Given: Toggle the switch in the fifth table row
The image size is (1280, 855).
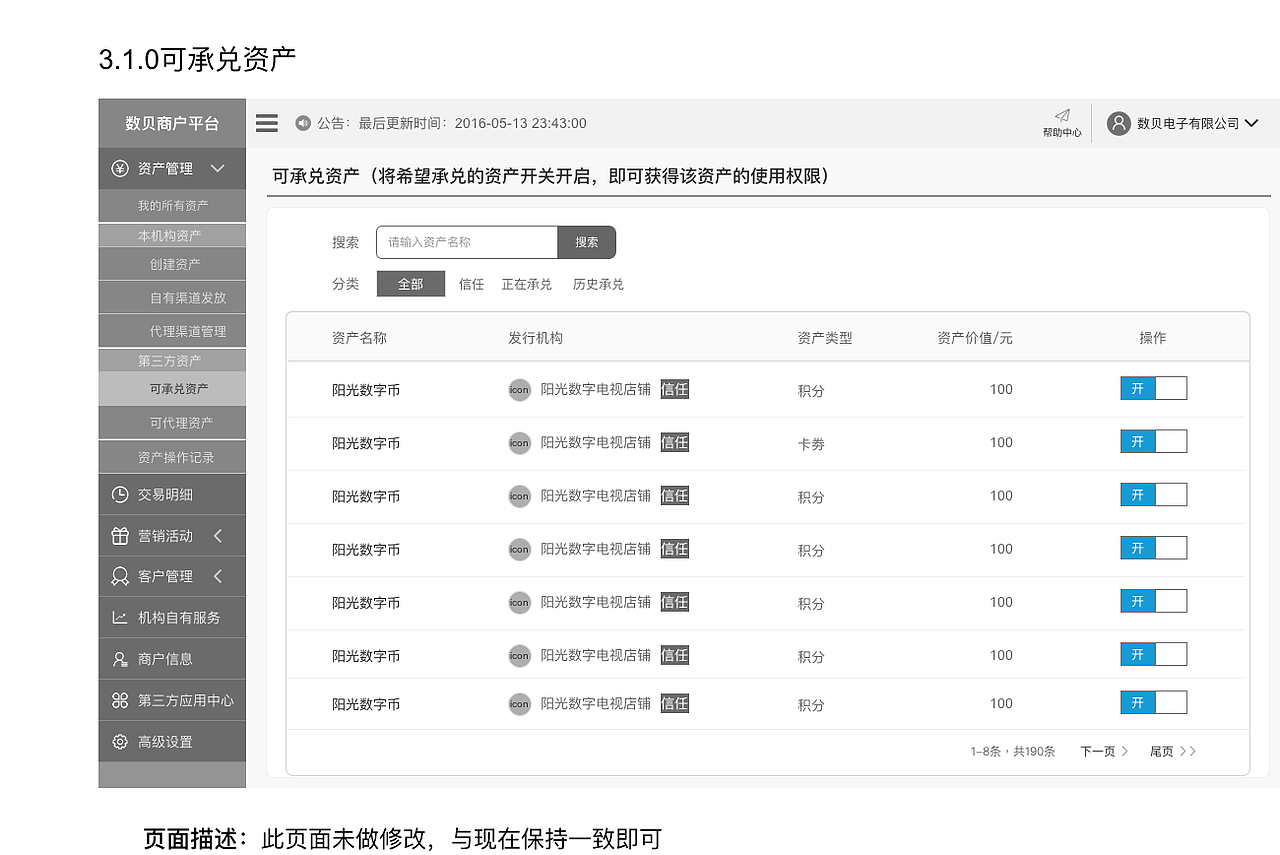Looking at the screenshot, I should (x=1153, y=600).
